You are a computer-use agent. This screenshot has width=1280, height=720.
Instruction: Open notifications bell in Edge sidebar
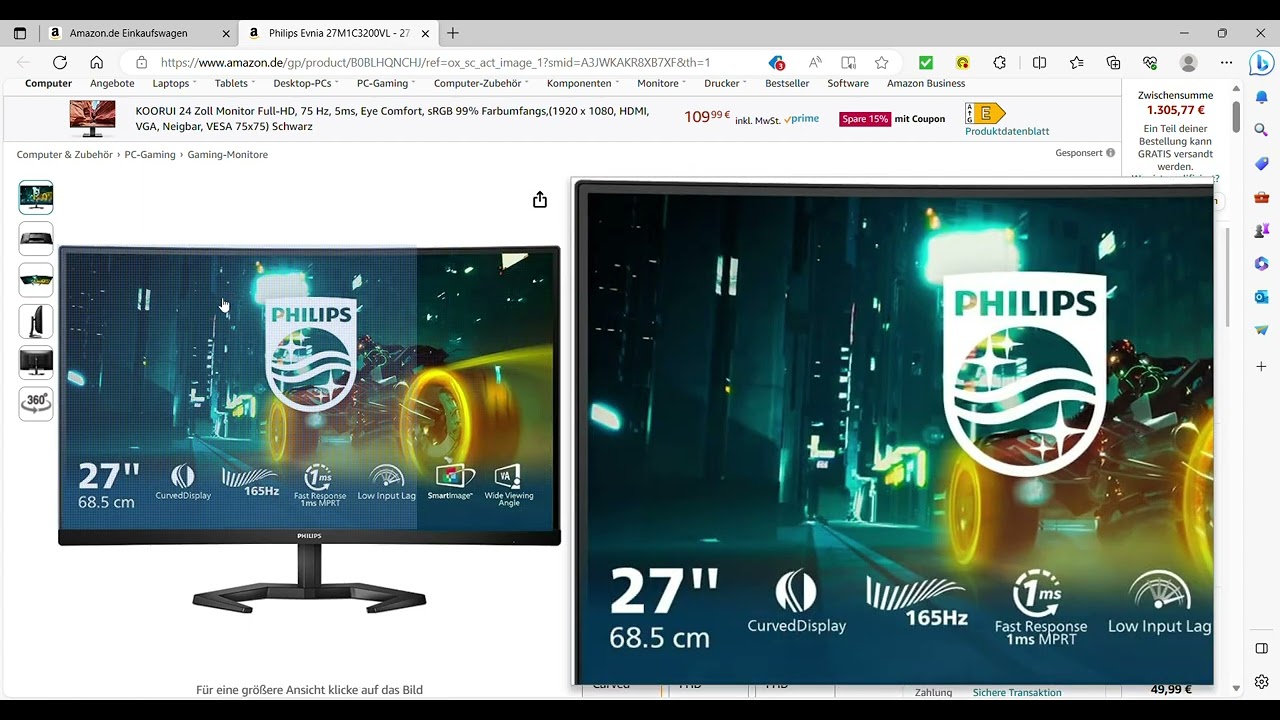[1262, 97]
